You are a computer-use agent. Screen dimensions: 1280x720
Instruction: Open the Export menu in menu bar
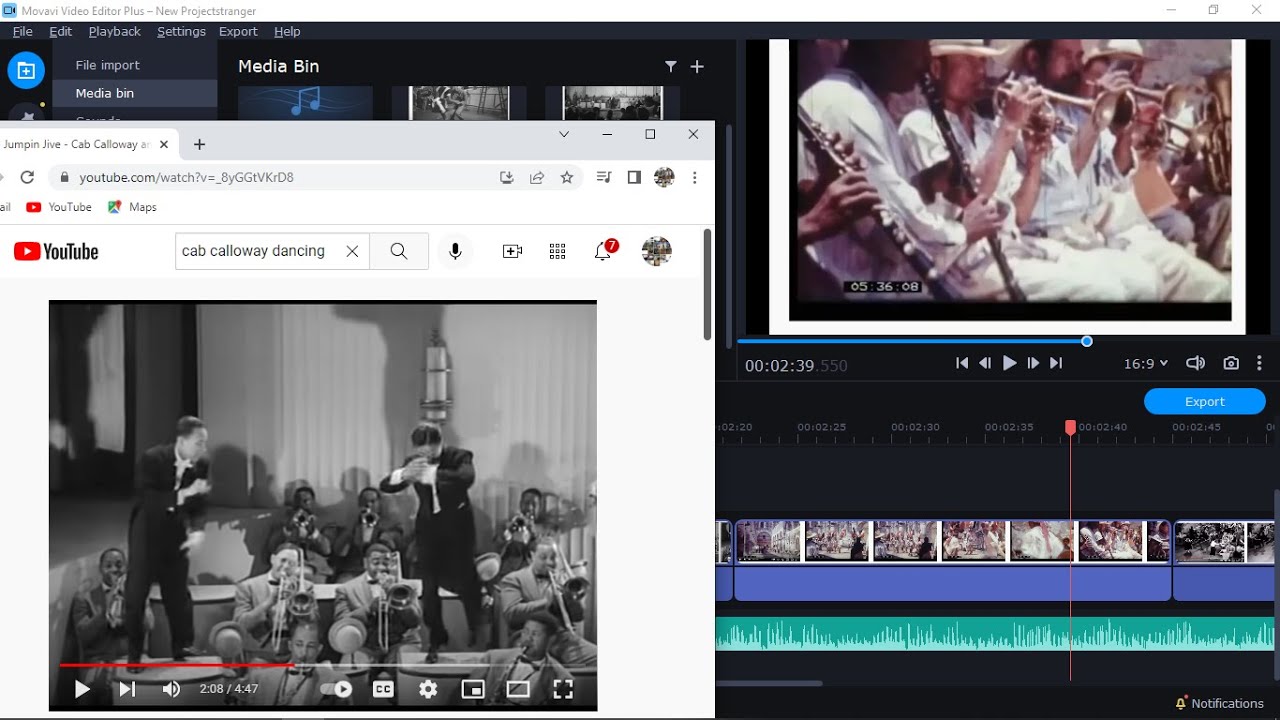(238, 31)
